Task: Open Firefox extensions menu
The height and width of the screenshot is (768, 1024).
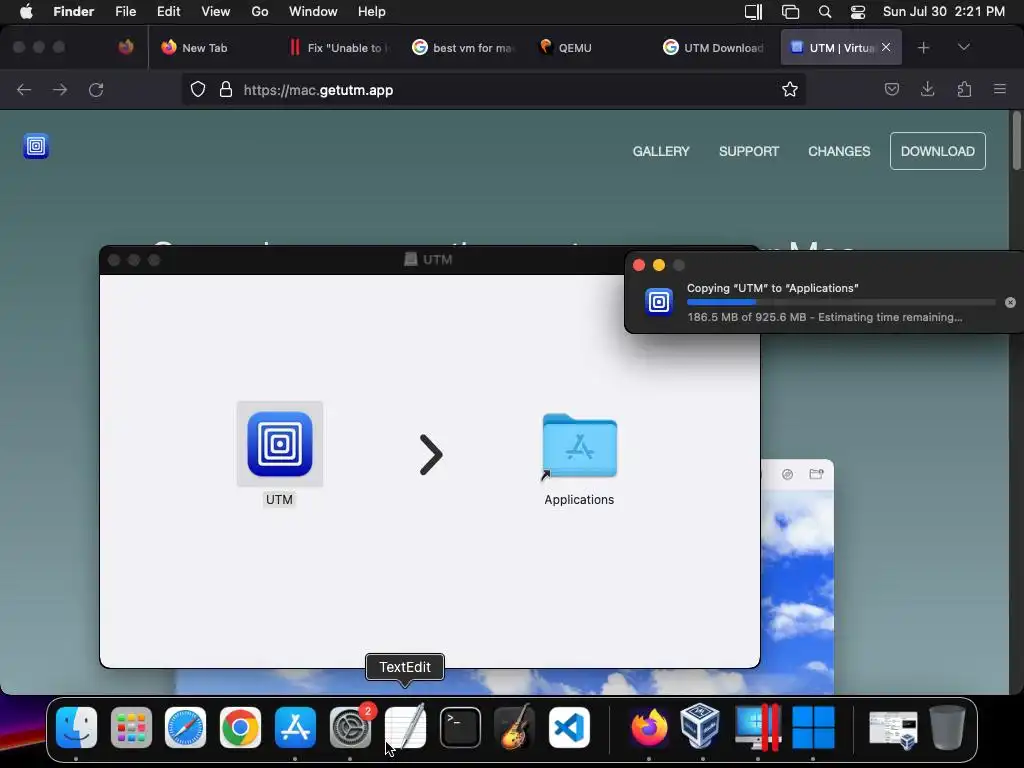Action: pyautogui.click(x=964, y=89)
